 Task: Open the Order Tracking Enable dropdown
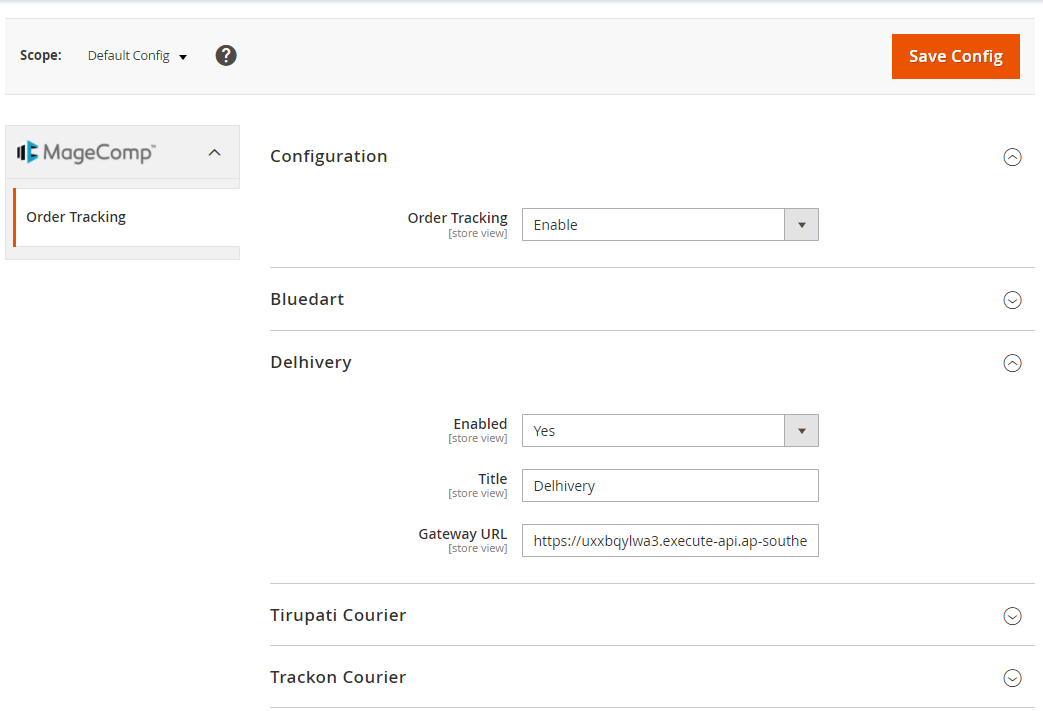670,225
